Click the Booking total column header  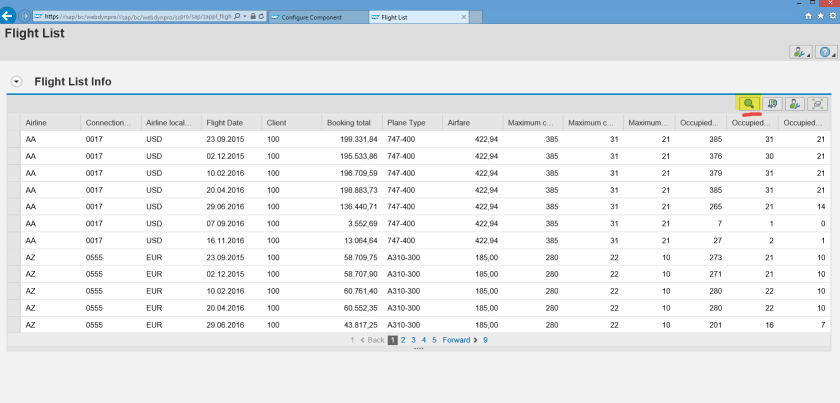[x=348, y=123]
